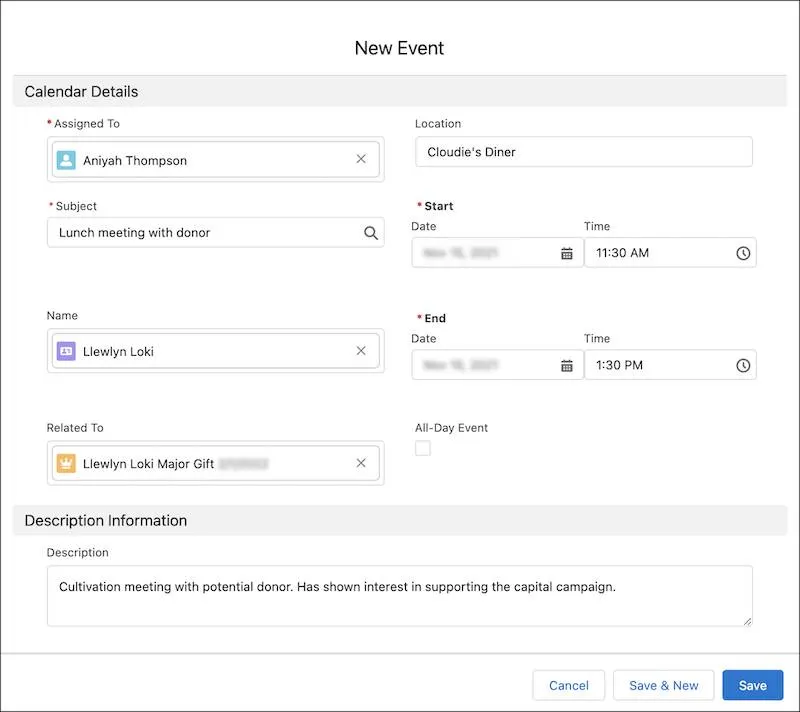Screen dimensions: 800x712
Task: Click the blue Save button
Action: (753, 685)
